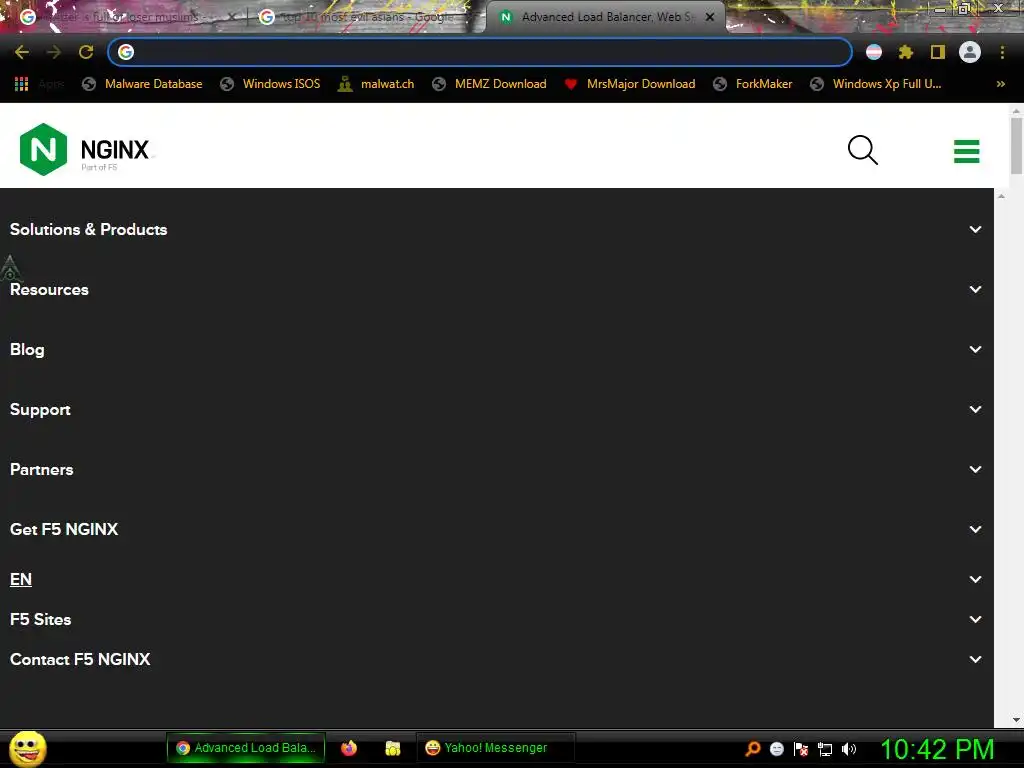Open the Windows Xp Full bookmark
1024x768 pixels.
click(876, 84)
